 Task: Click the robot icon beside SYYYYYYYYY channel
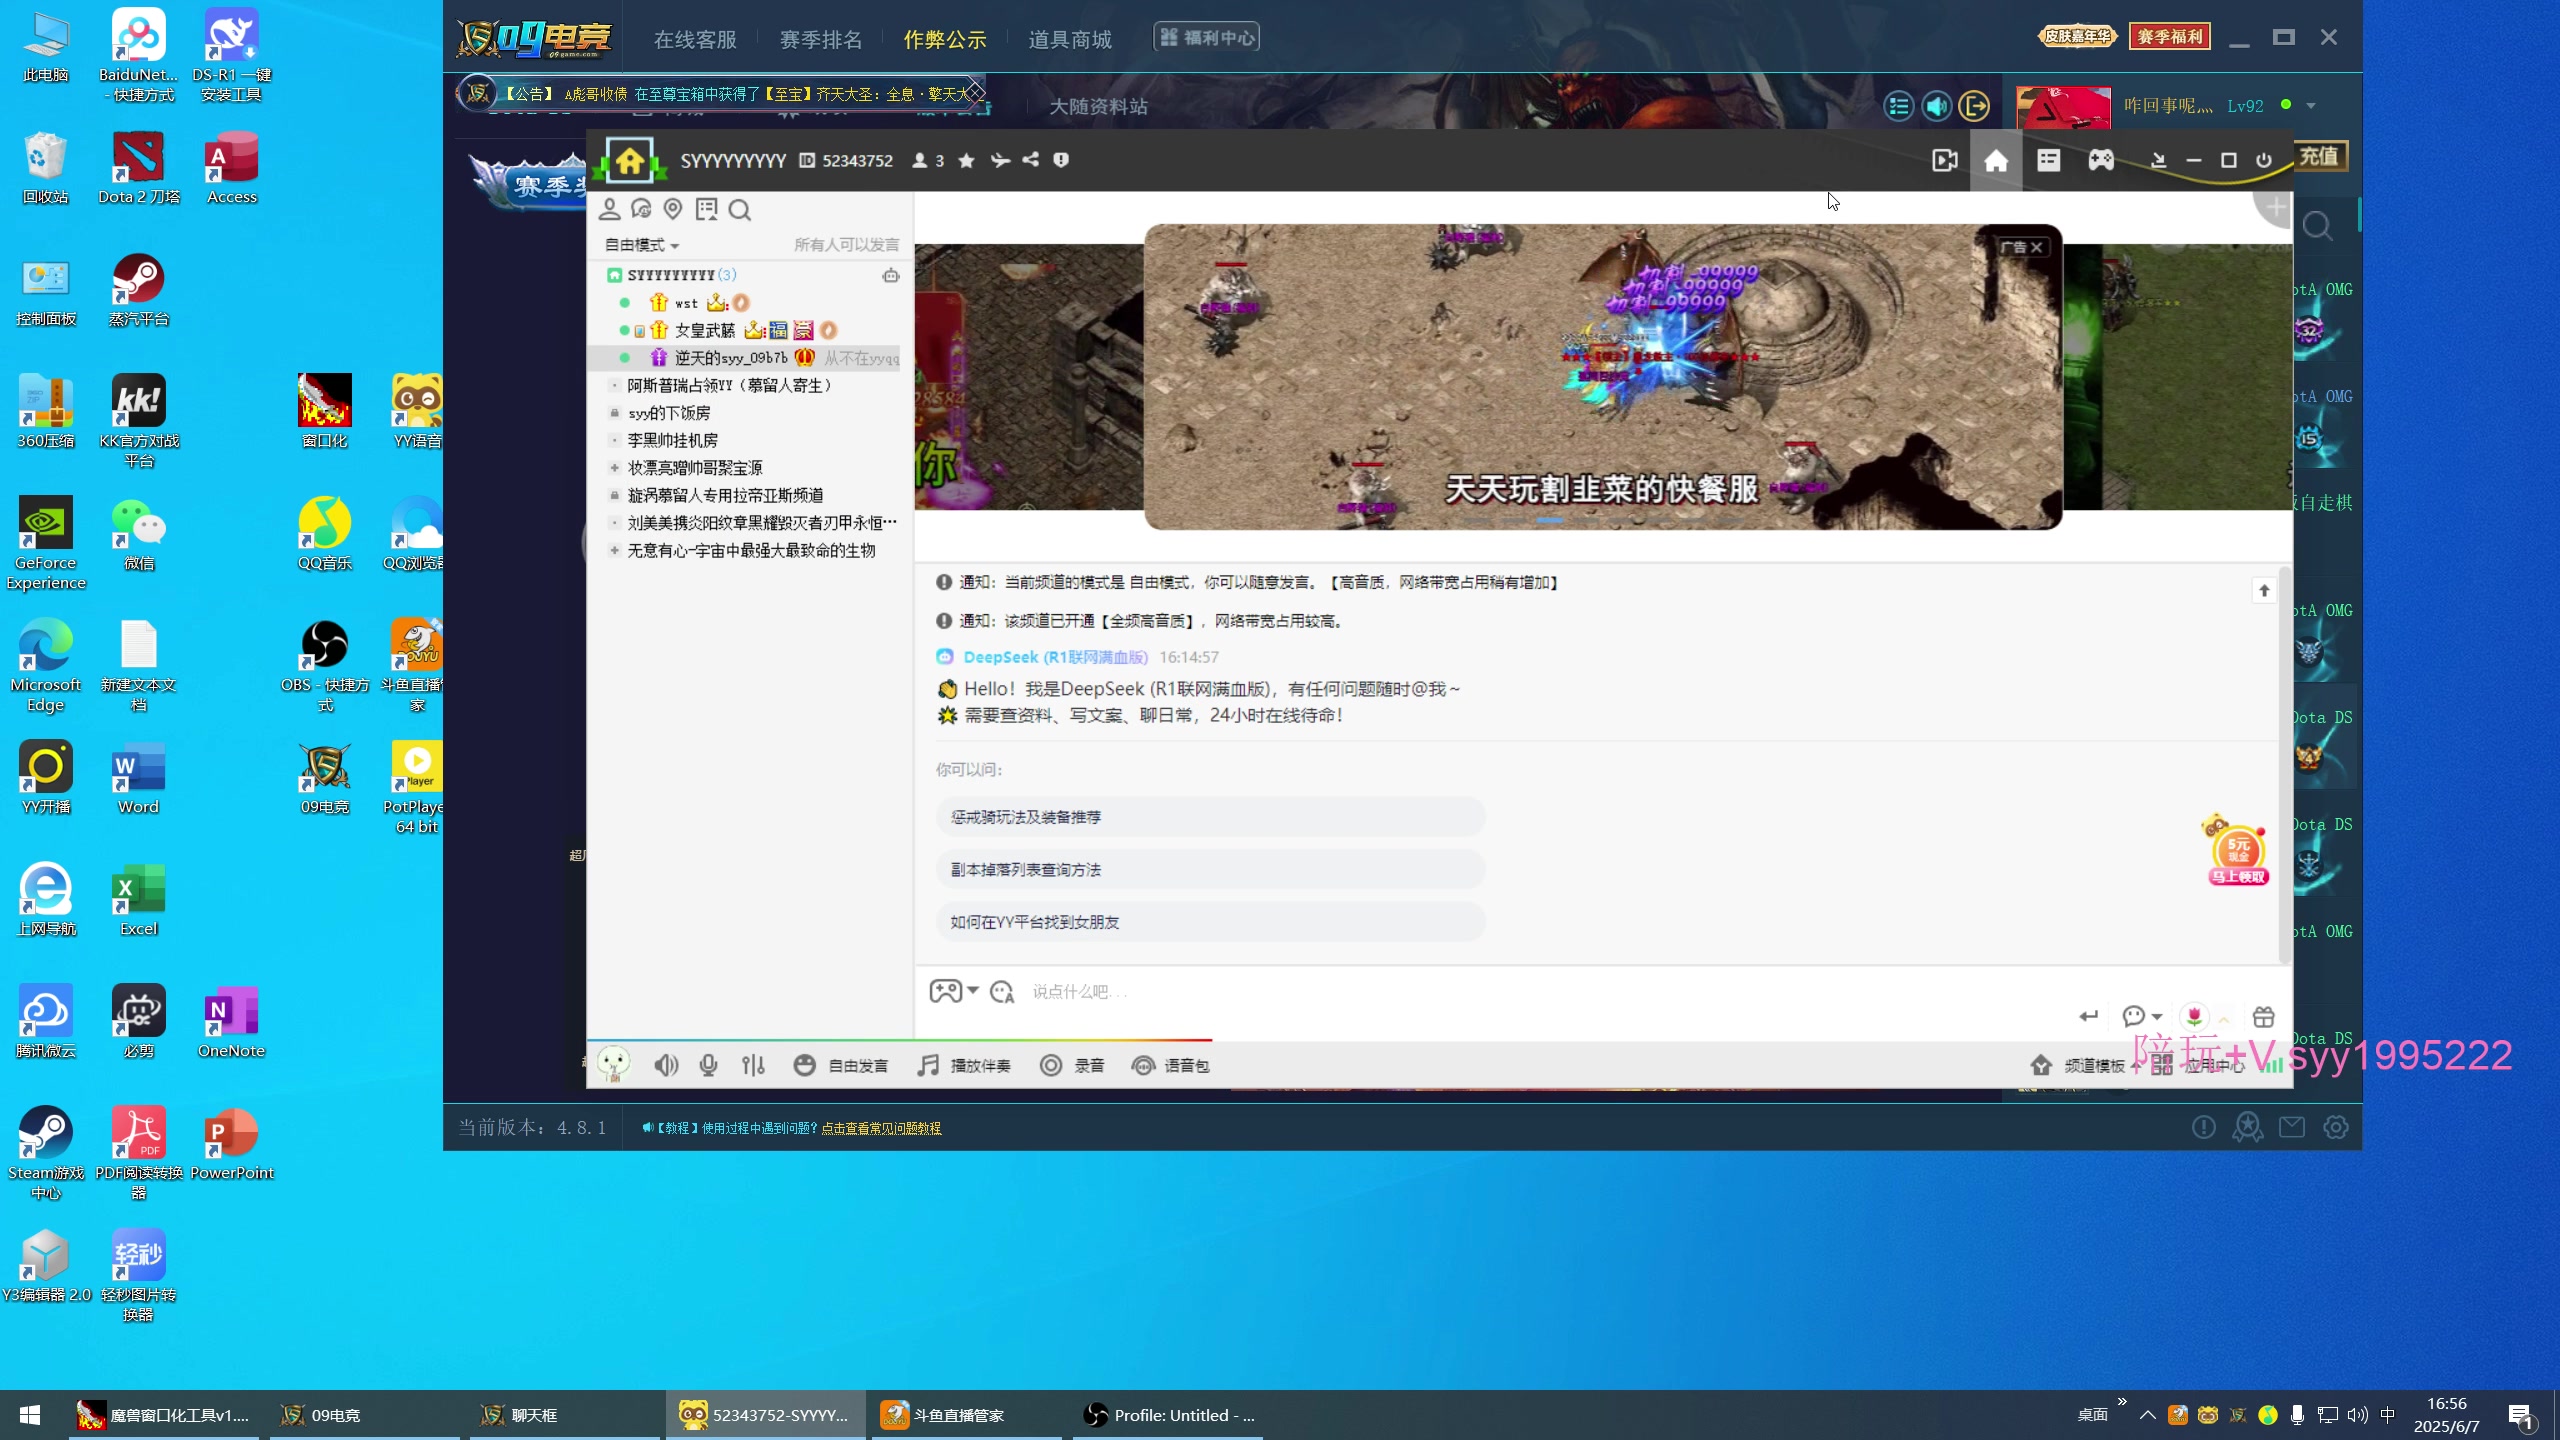pos(890,275)
